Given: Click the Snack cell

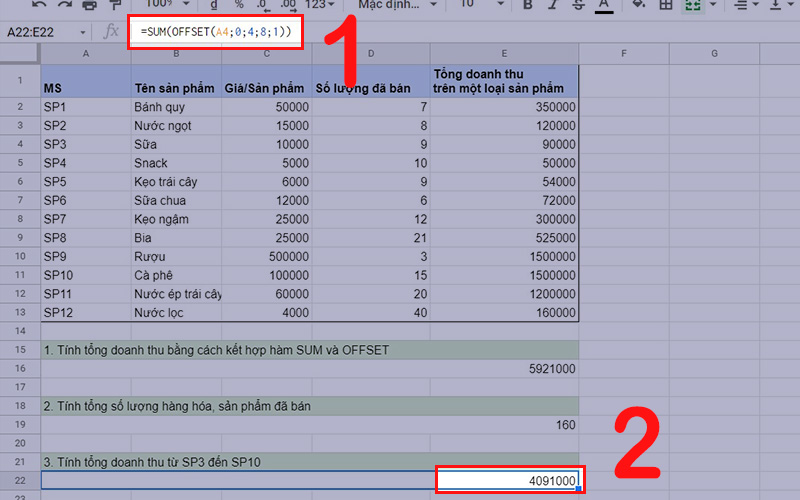Looking at the screenshot, I should click(x=176, y=163).
